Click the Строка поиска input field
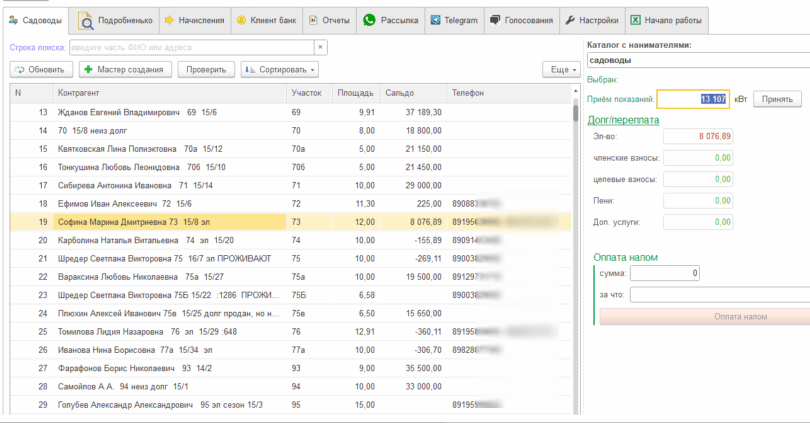Viewport: 810px width, 423px height. pos(190,47)
